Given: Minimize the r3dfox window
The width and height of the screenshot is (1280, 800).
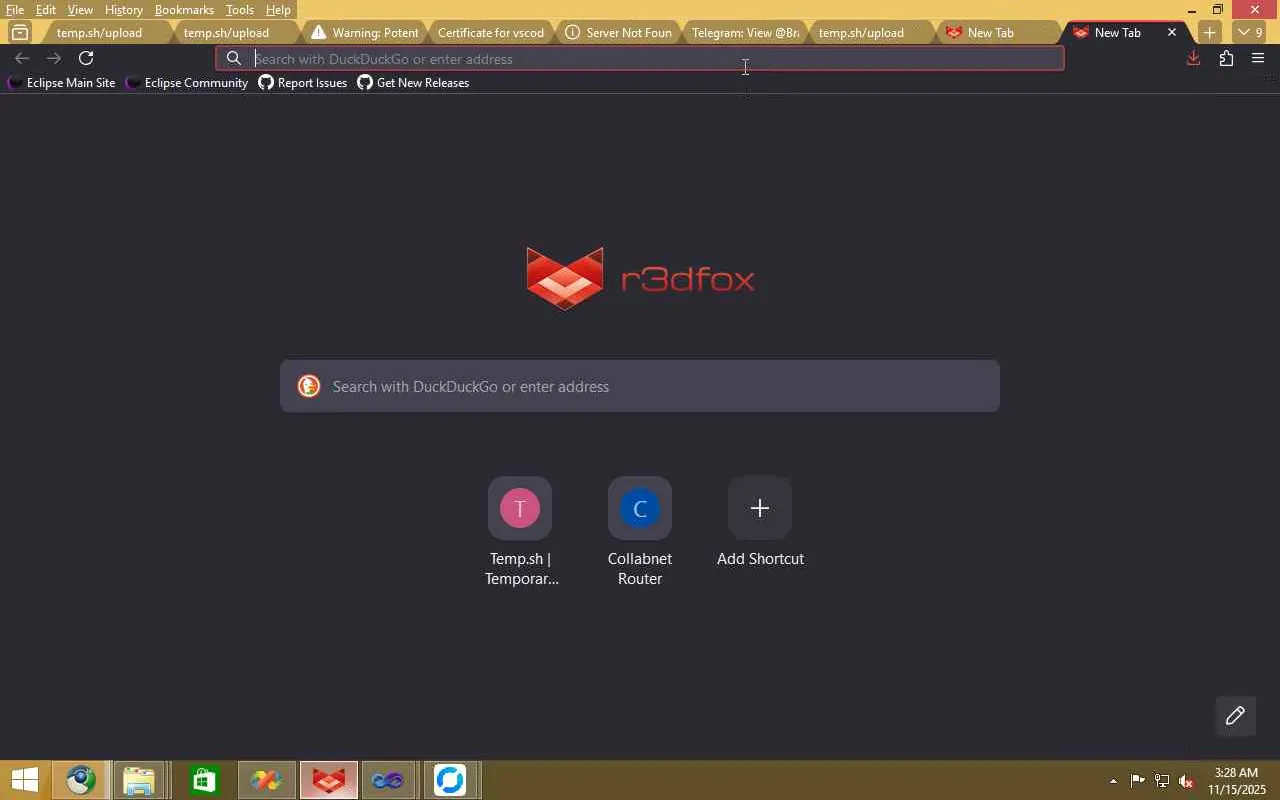Looking at the screenshot, I should (1191, 9).
